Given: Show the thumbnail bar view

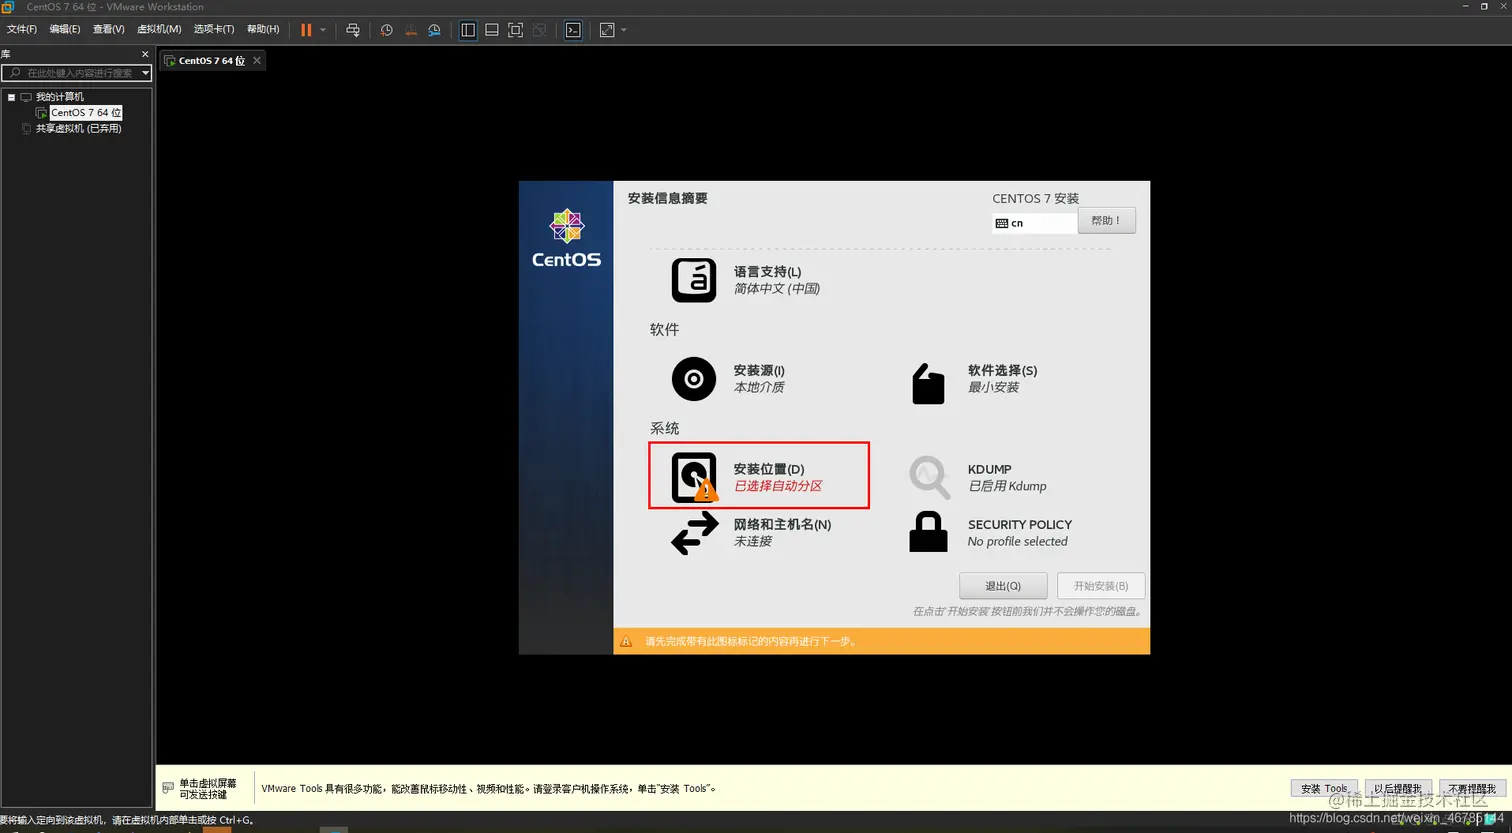Looking at the screenshot, I should coord(491,30).
